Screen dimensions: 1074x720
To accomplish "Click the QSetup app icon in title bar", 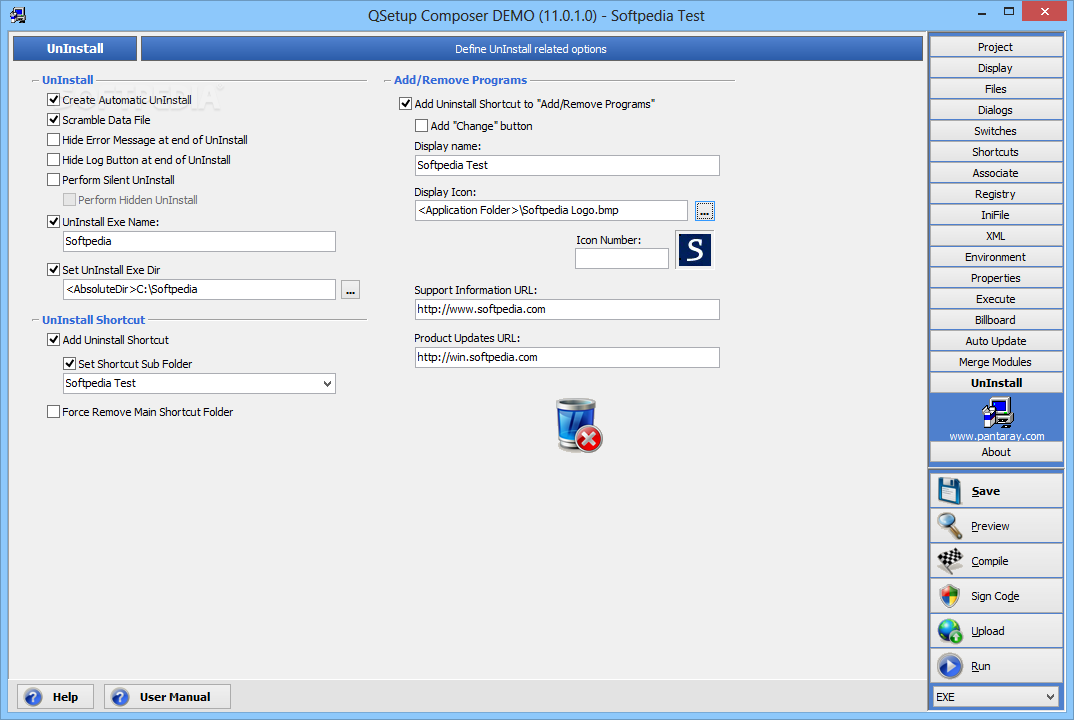I will tap(18, 14).
